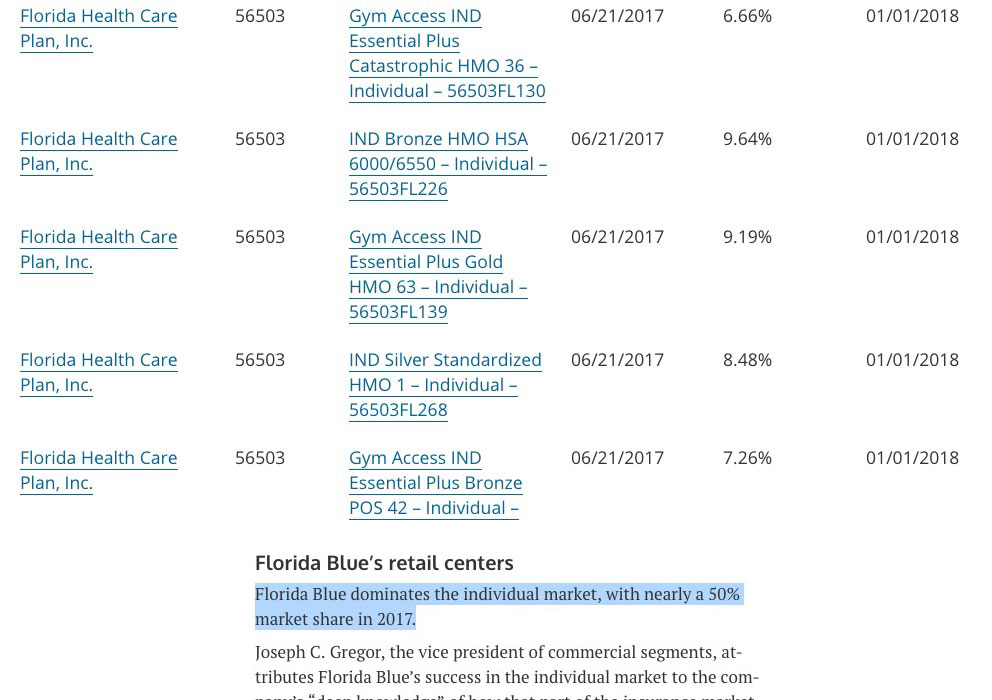Screen dimensions: 992x700
Task: Click the paragraph starting with Joseph C. Gregor
Action: (x=507, y=674)
